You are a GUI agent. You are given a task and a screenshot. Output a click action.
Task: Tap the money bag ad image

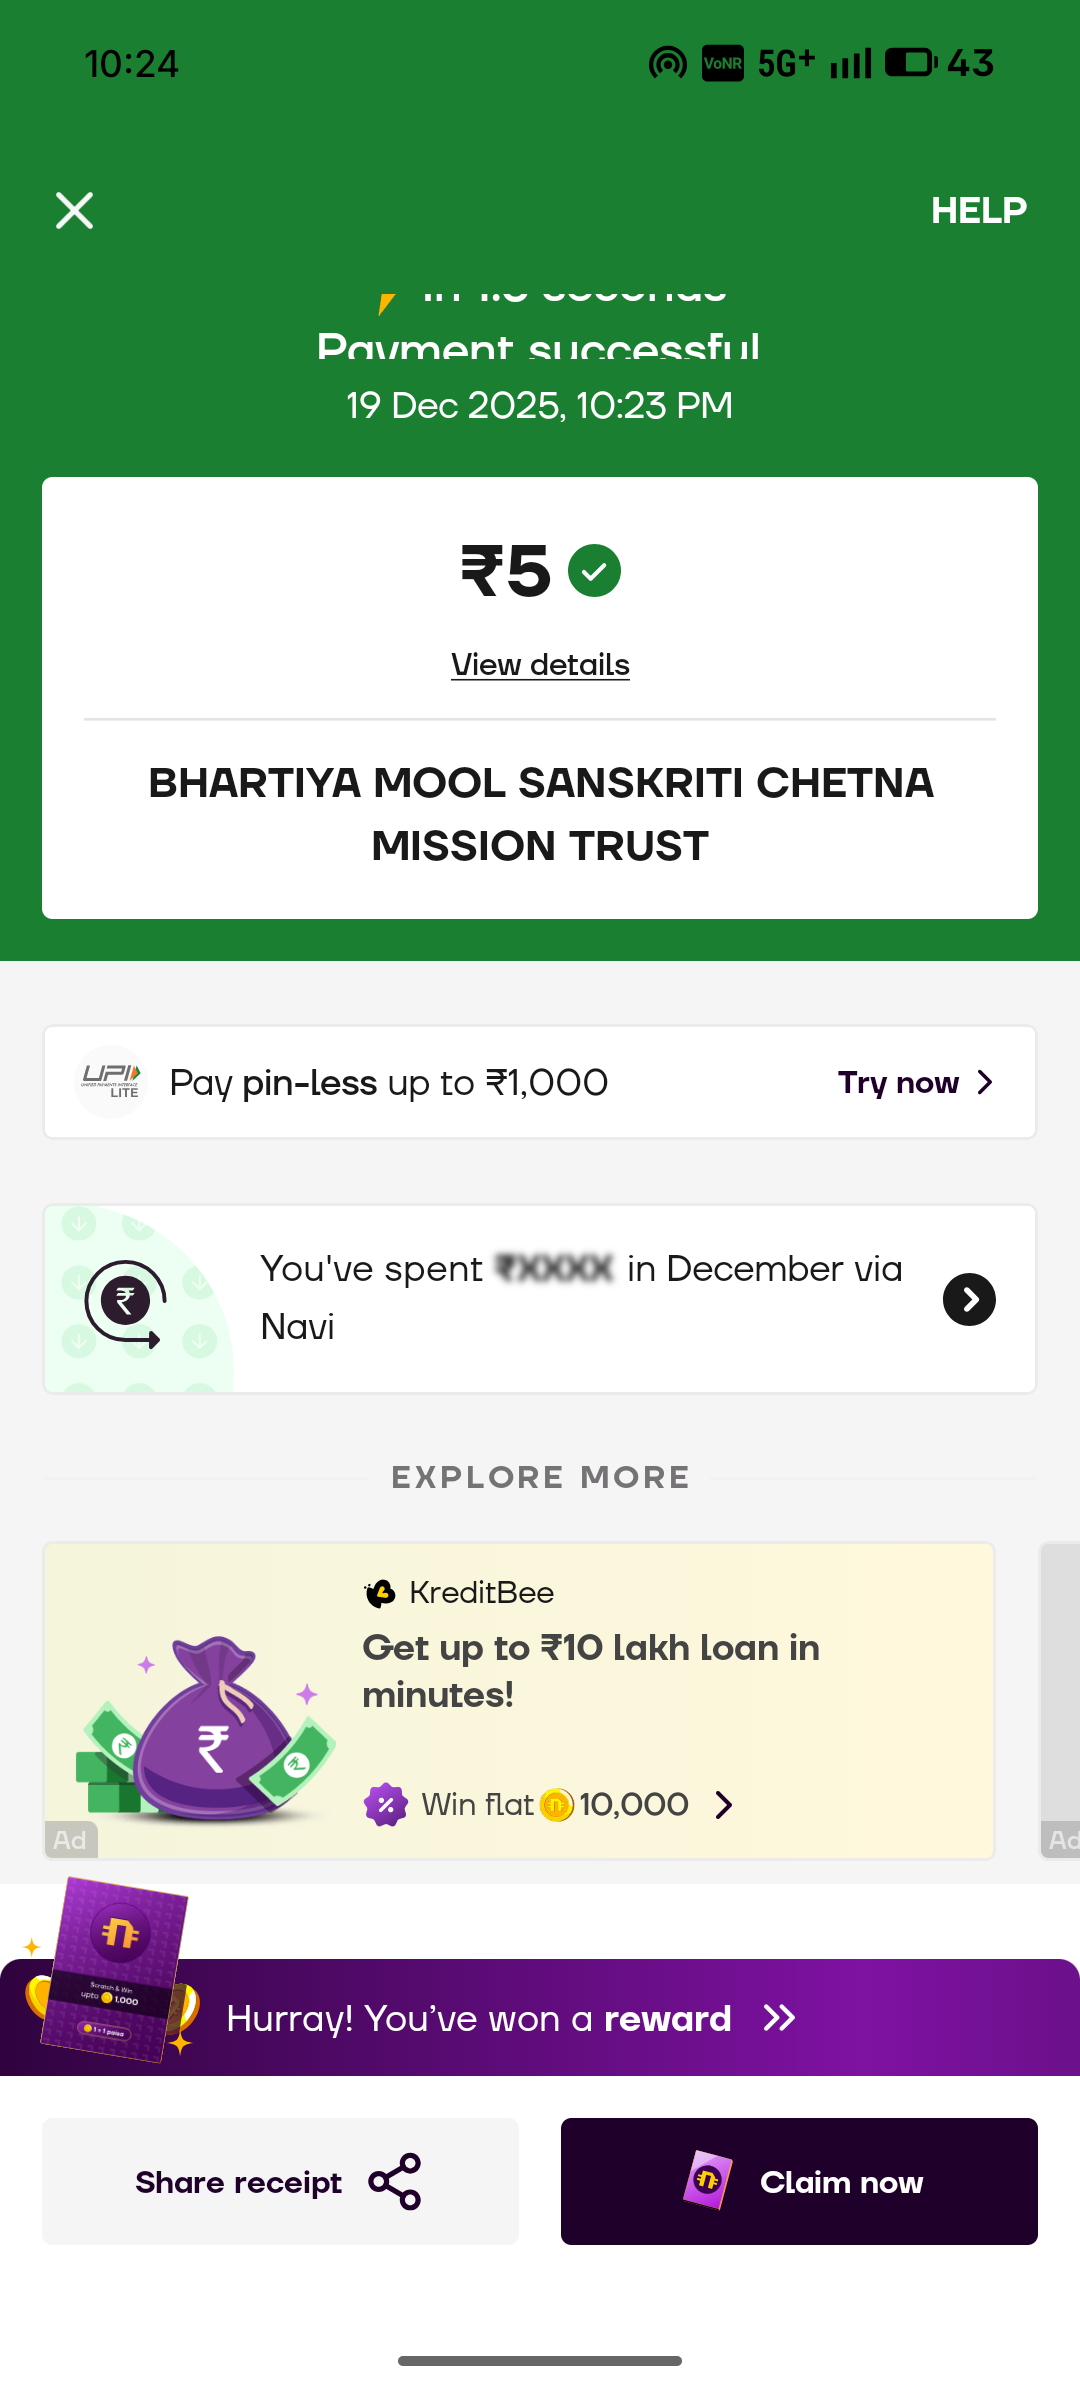208,1728
